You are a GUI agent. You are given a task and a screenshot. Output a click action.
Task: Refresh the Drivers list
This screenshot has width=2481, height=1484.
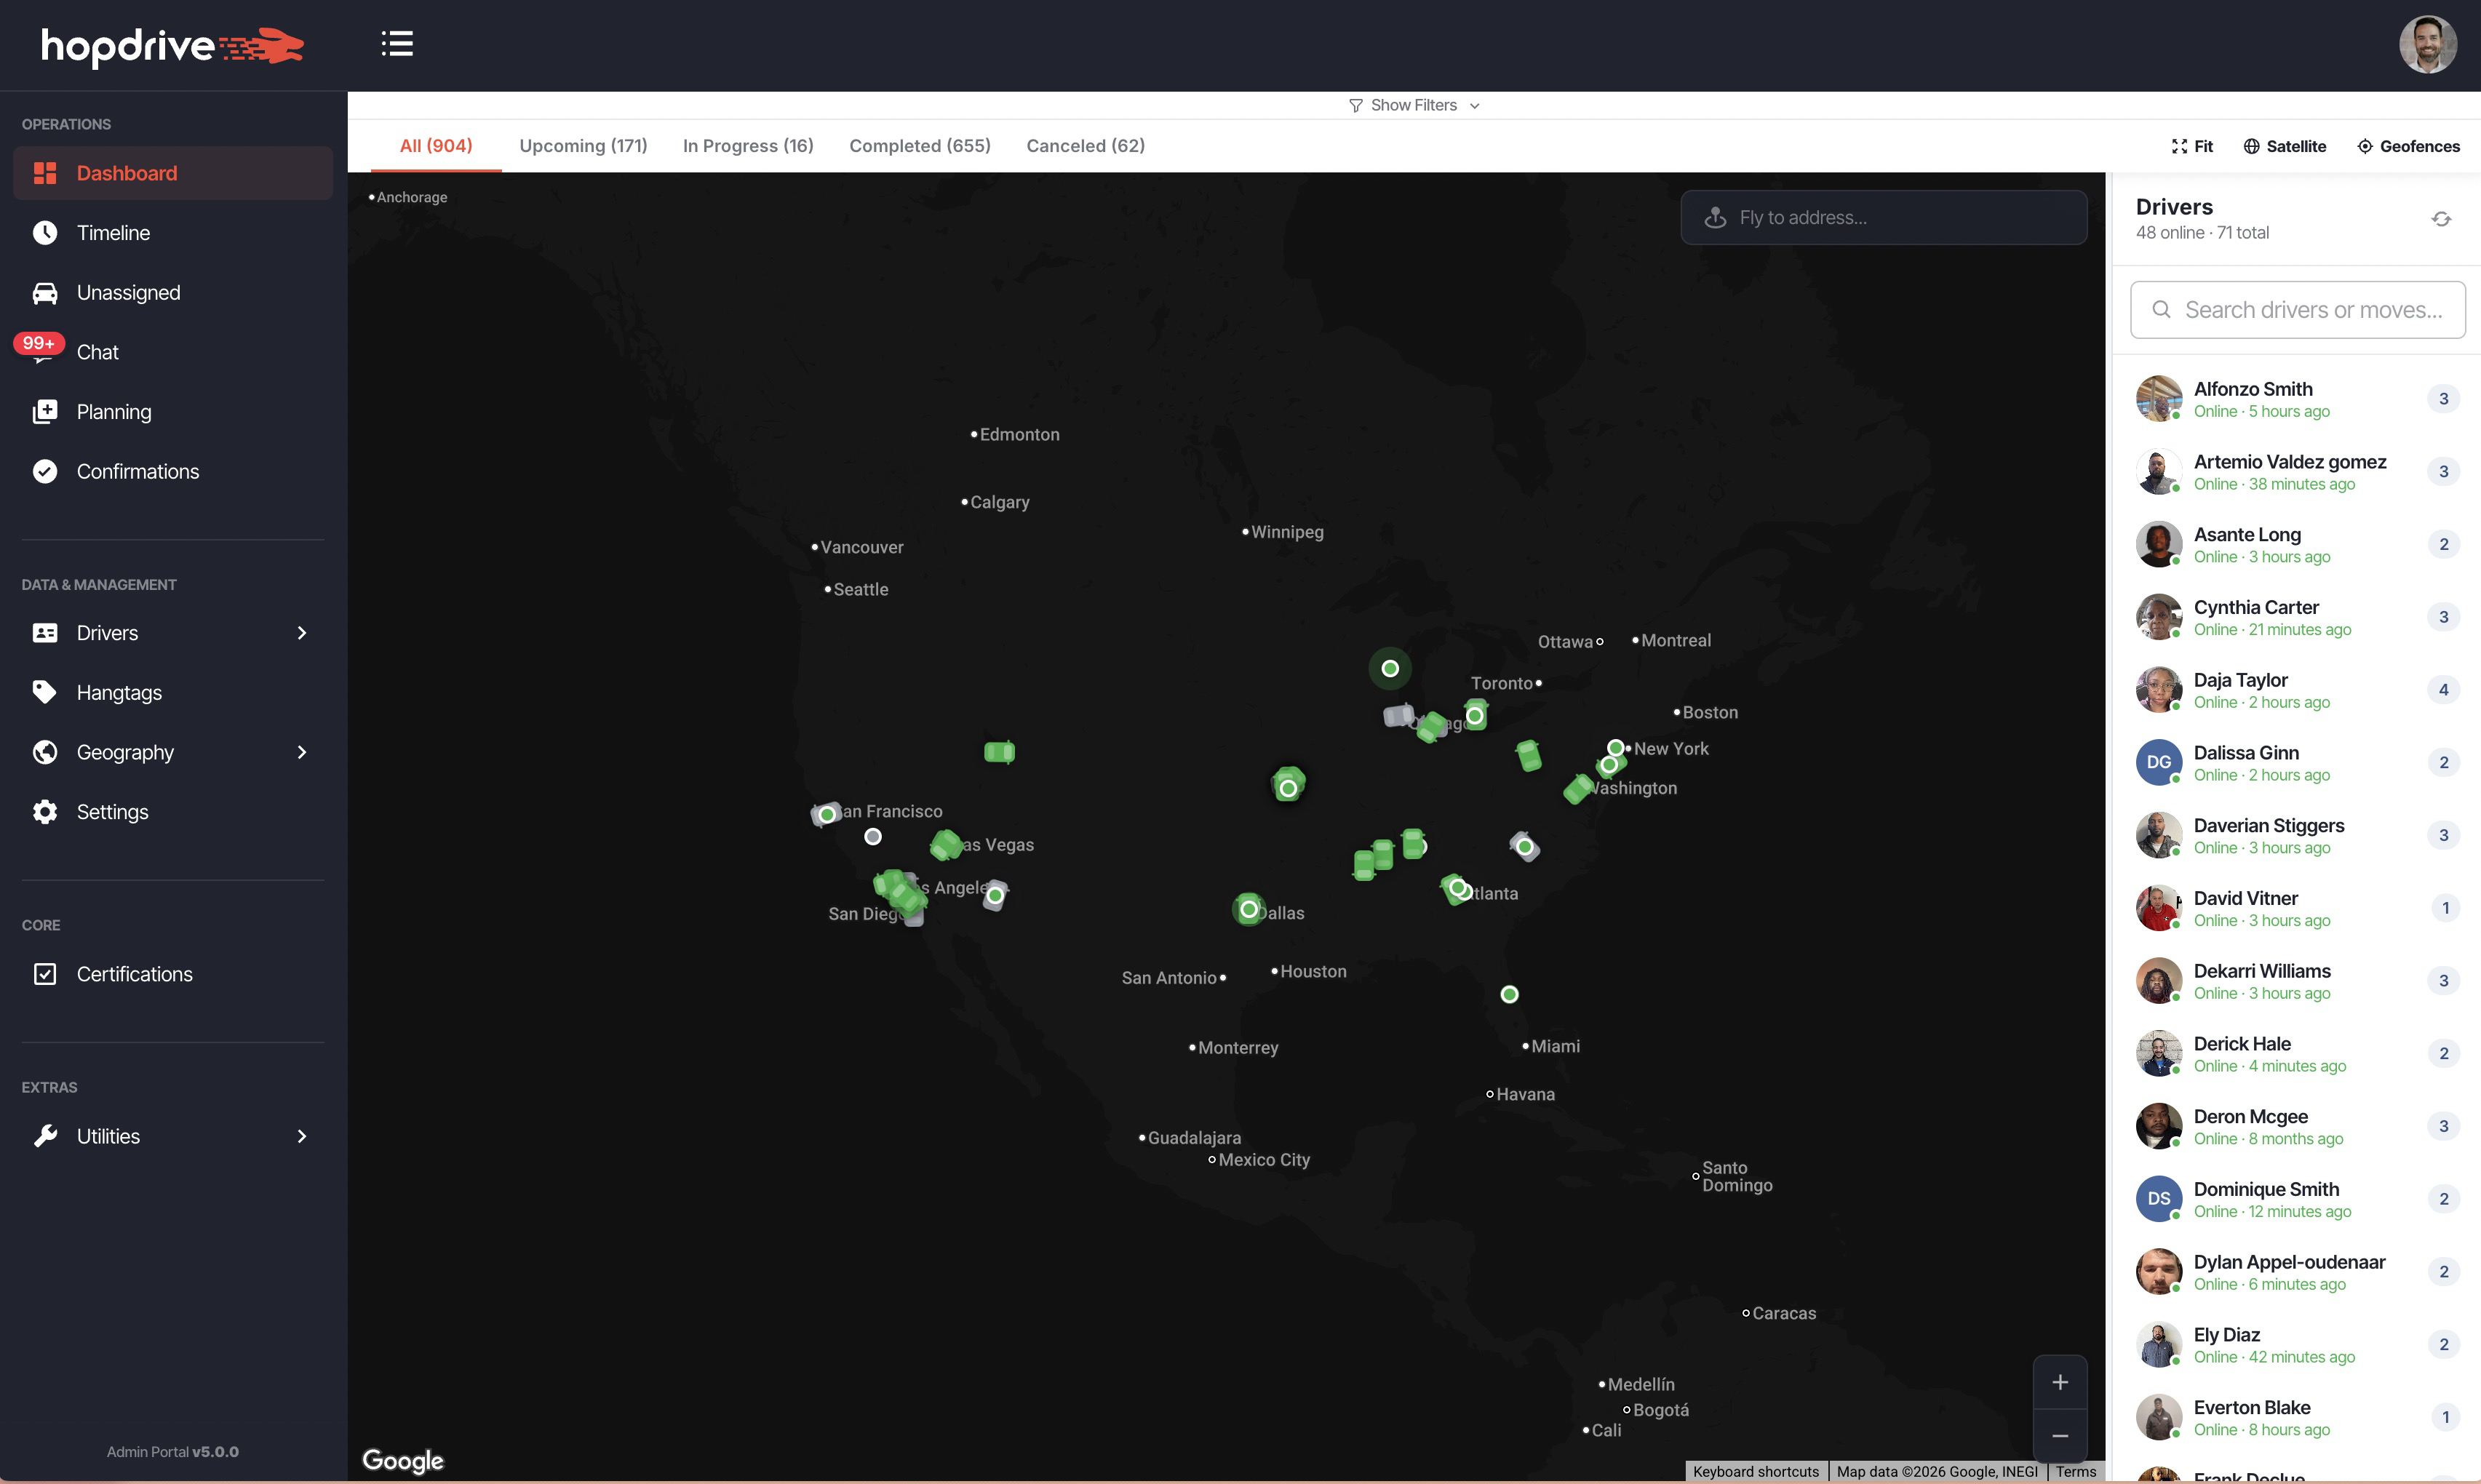(x=2440, y=218)
